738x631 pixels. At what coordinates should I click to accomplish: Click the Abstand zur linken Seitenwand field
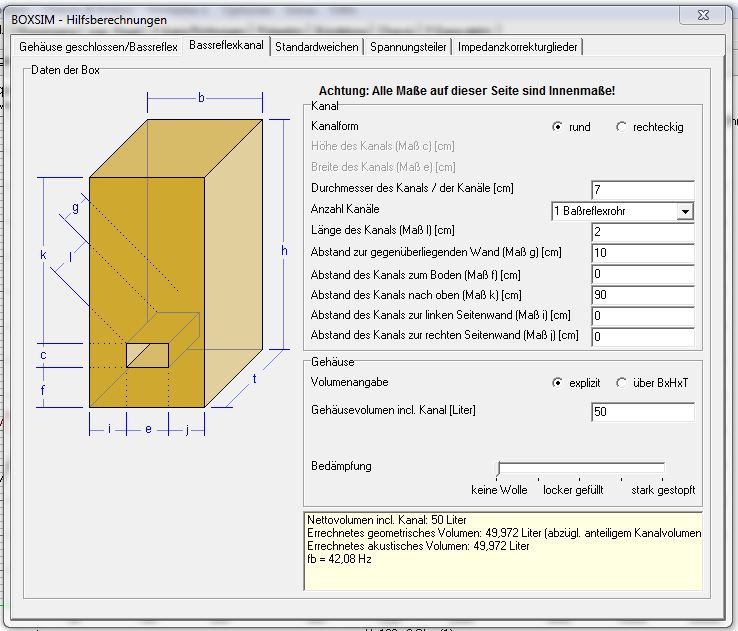pyautogui.click(x=642, y=316)
